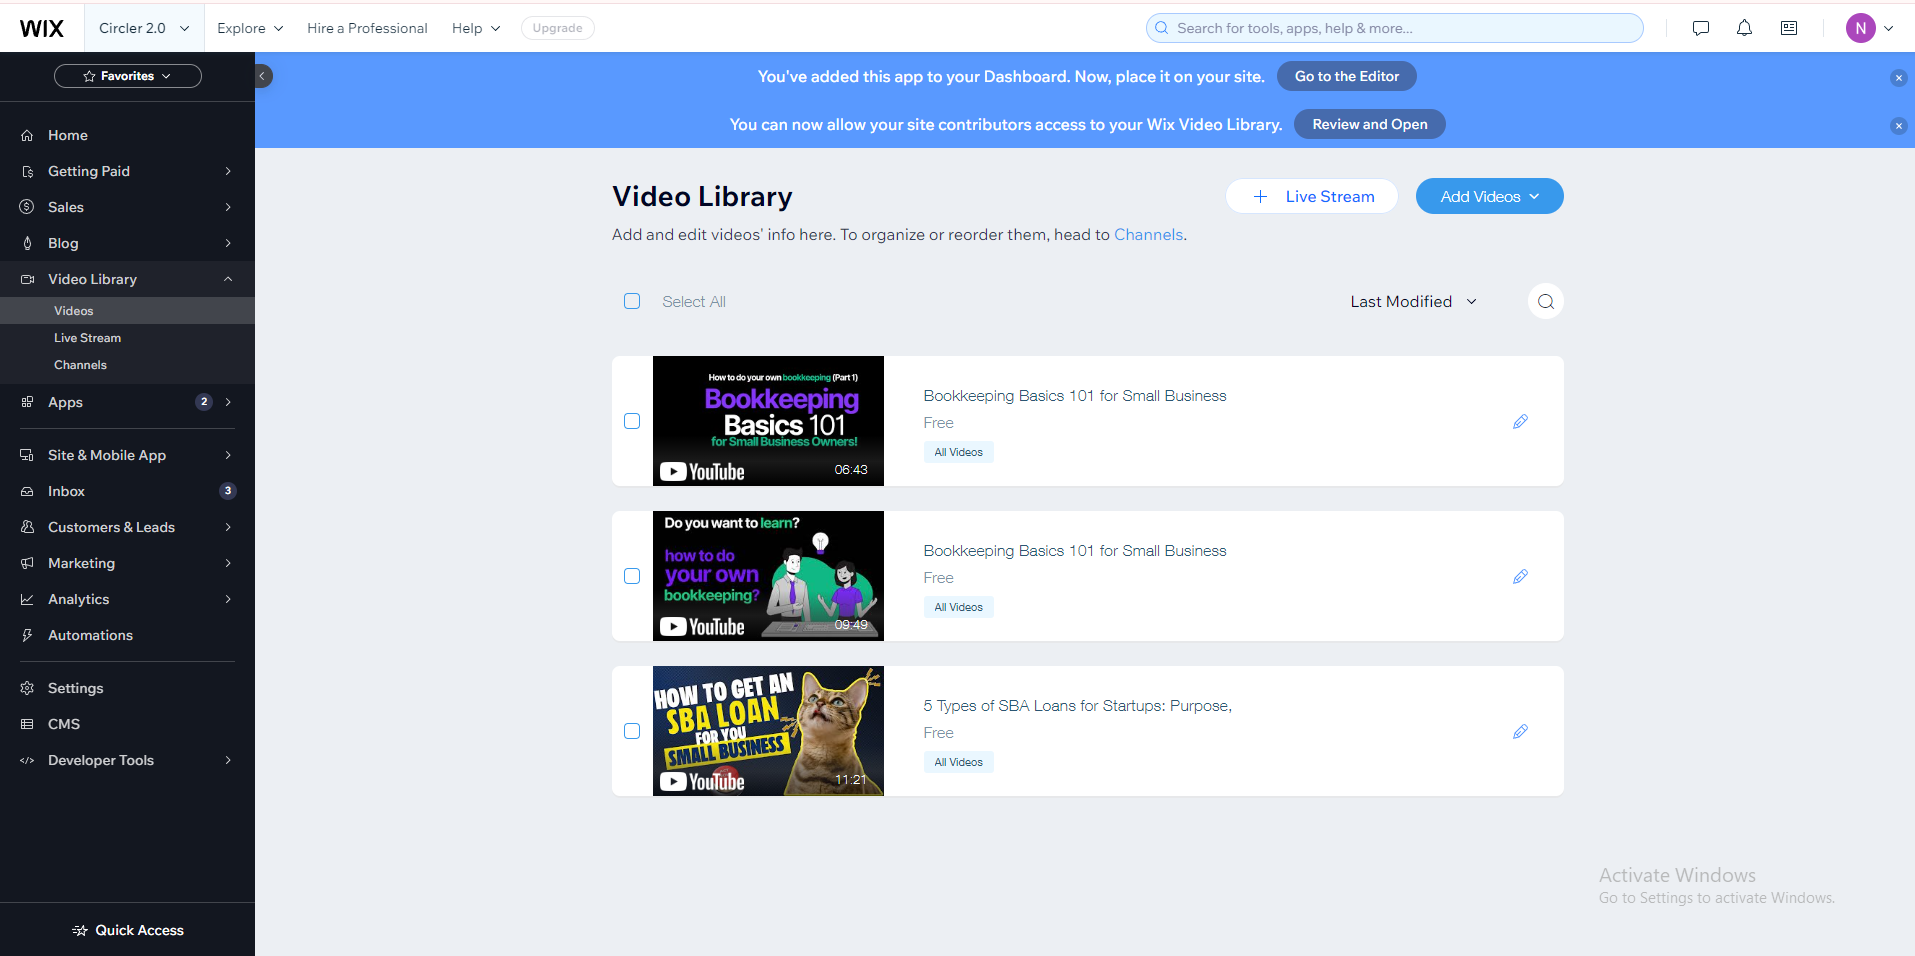Open the Live Stream submenu item
Screen dimensions: 1915x956
tap(127, 338)
